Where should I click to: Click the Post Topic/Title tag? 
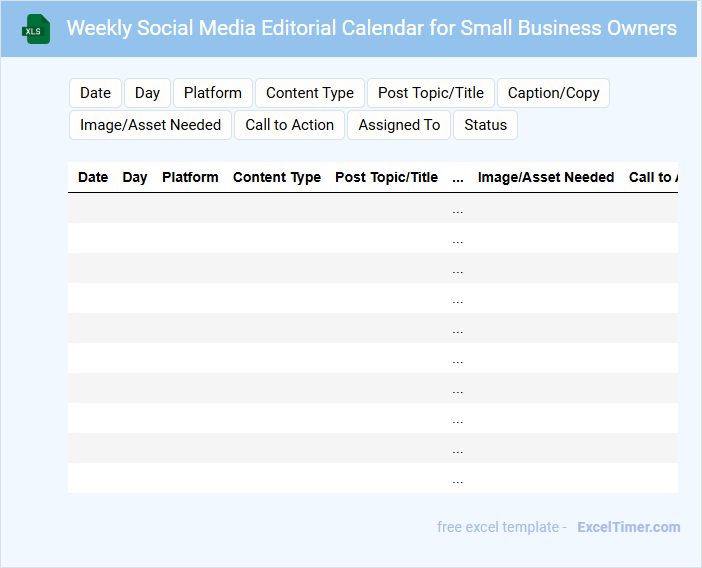pos(431,93)
